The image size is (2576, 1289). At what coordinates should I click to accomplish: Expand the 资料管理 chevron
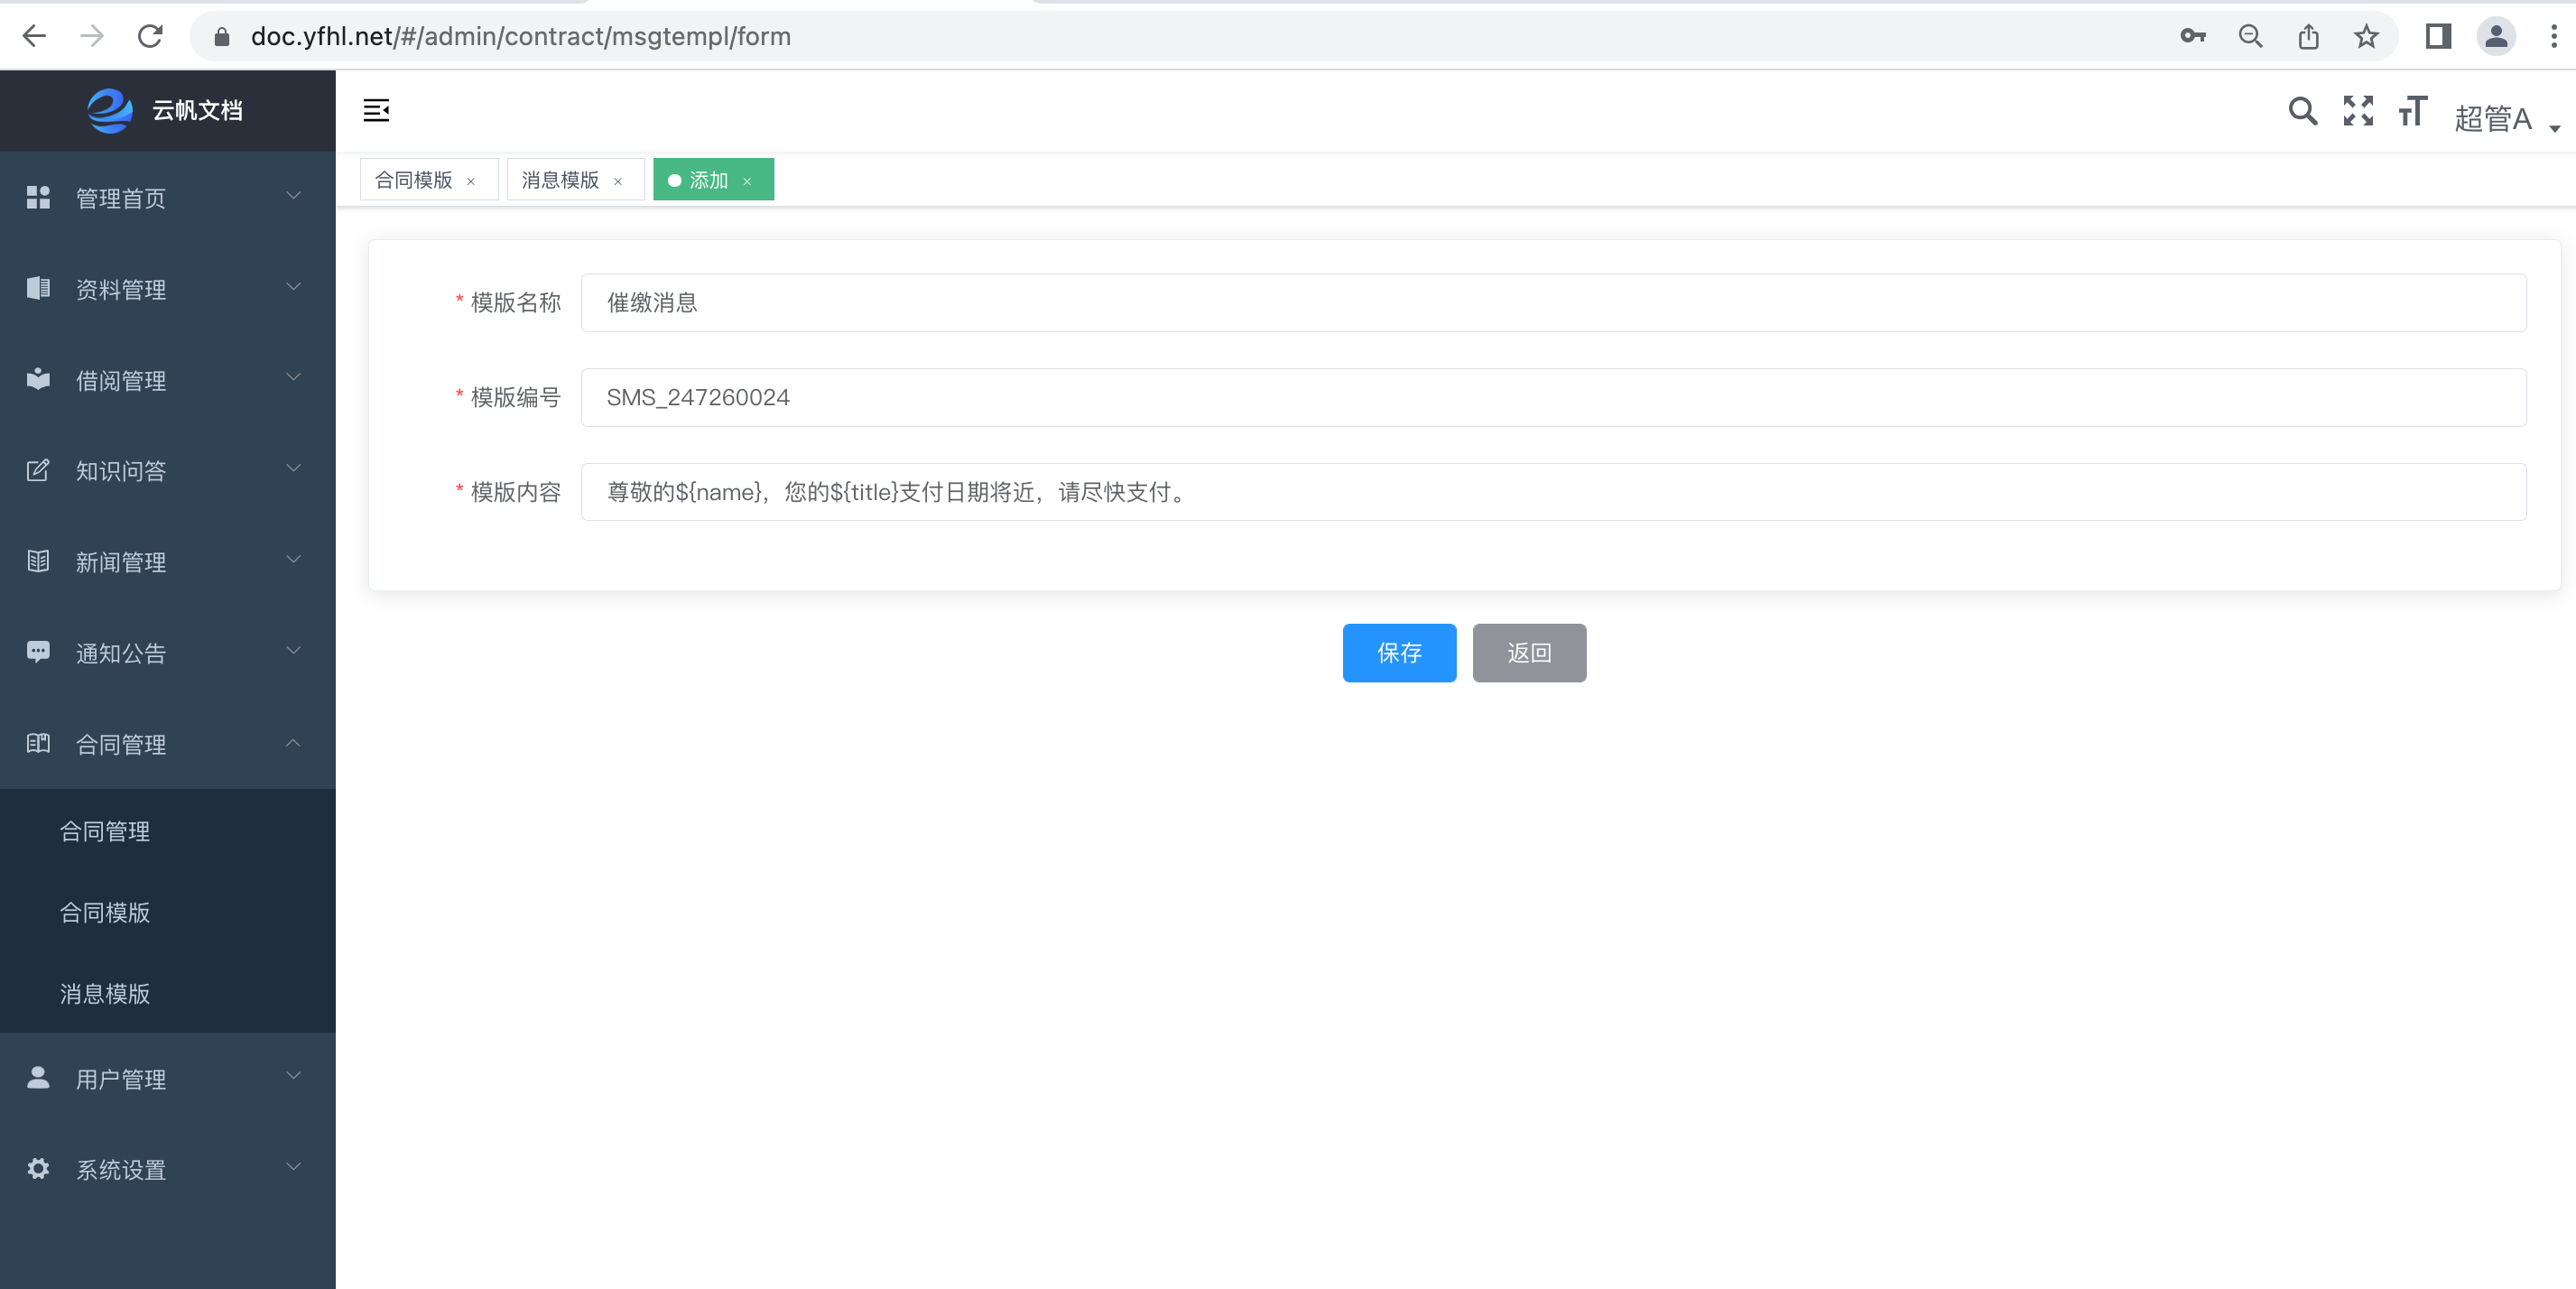point(293,287)
